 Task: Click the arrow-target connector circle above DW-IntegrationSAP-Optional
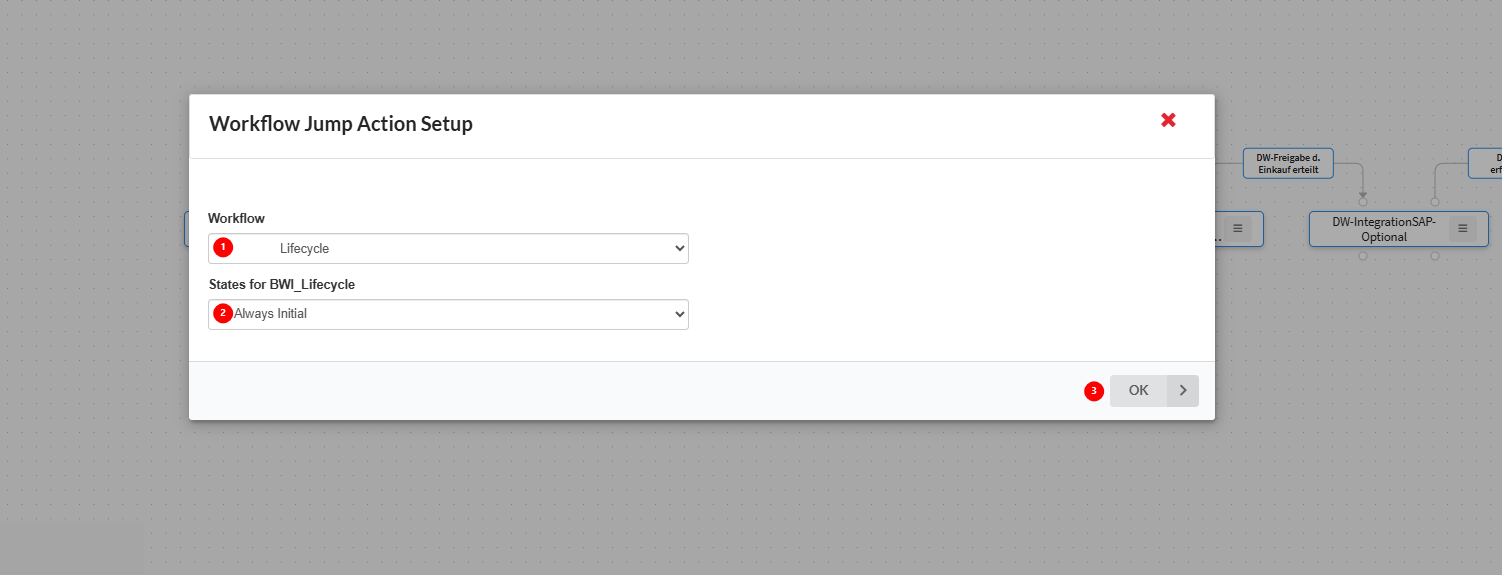click(x=1363, y=202)
